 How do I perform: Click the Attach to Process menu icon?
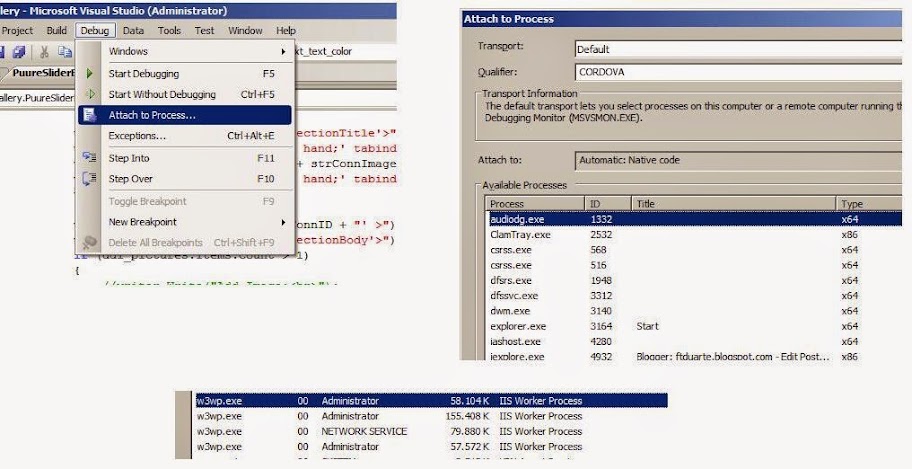coord(90,115)
